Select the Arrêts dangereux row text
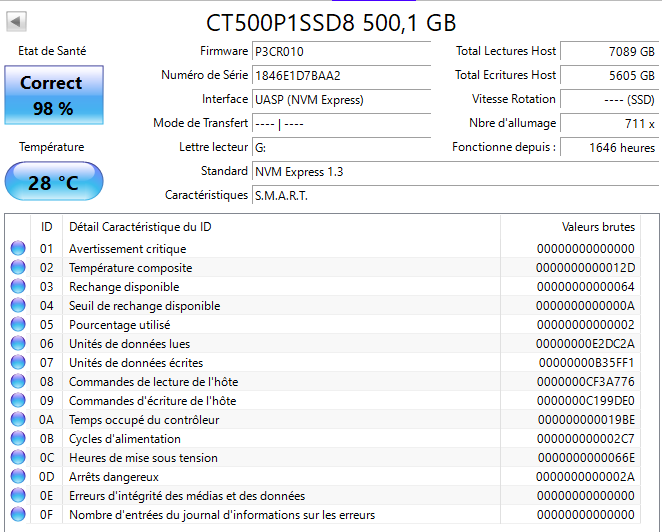 pos(114,477)
